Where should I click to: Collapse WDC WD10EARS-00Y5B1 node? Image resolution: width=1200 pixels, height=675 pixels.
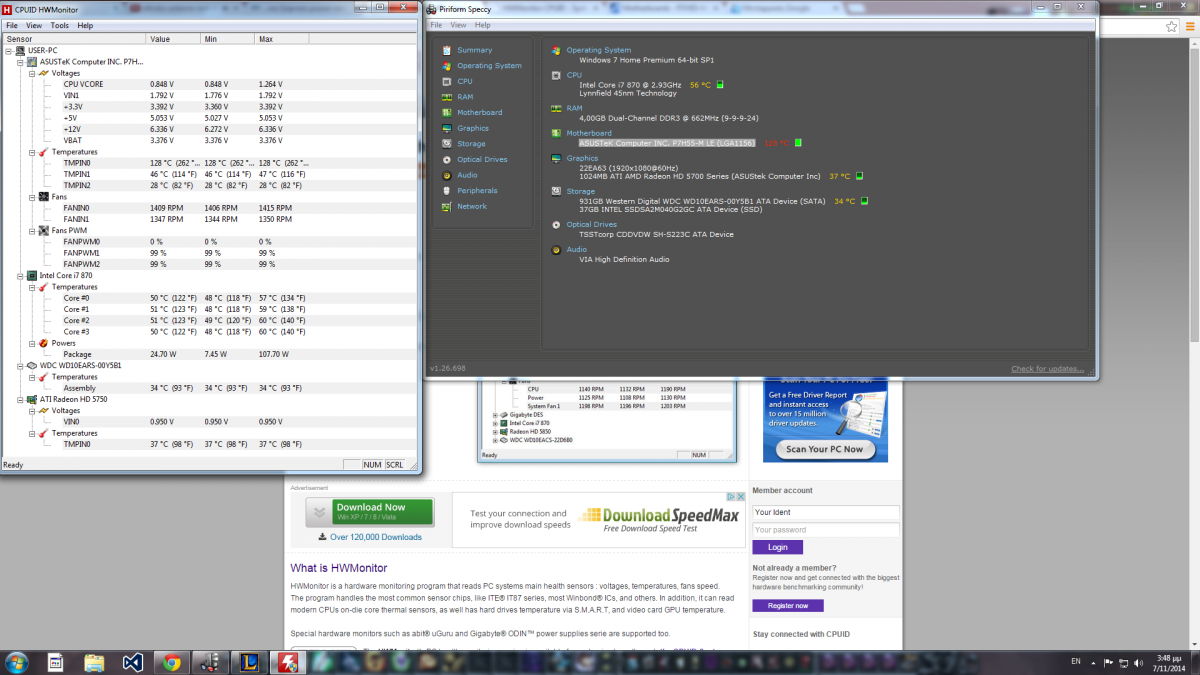(x=20, y=365)
